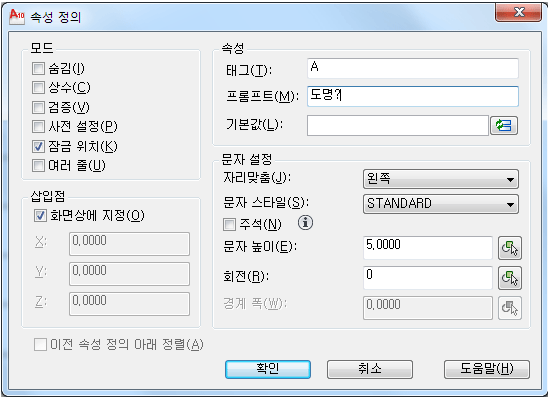Open the 자리맞춤 dropdown showing 왼쪽

point(441,179)
